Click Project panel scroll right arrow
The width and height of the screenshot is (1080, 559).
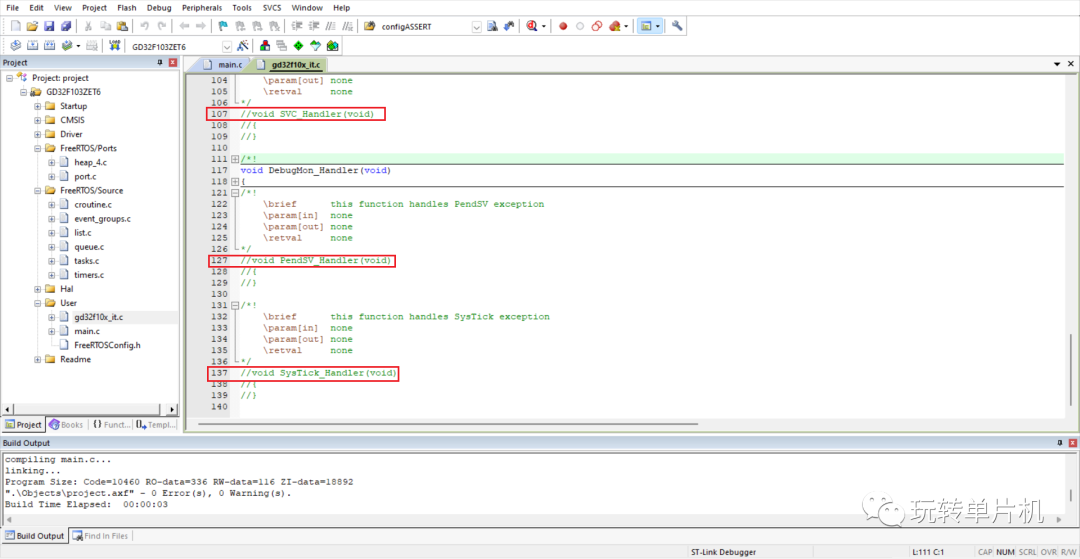pos(172,410)
